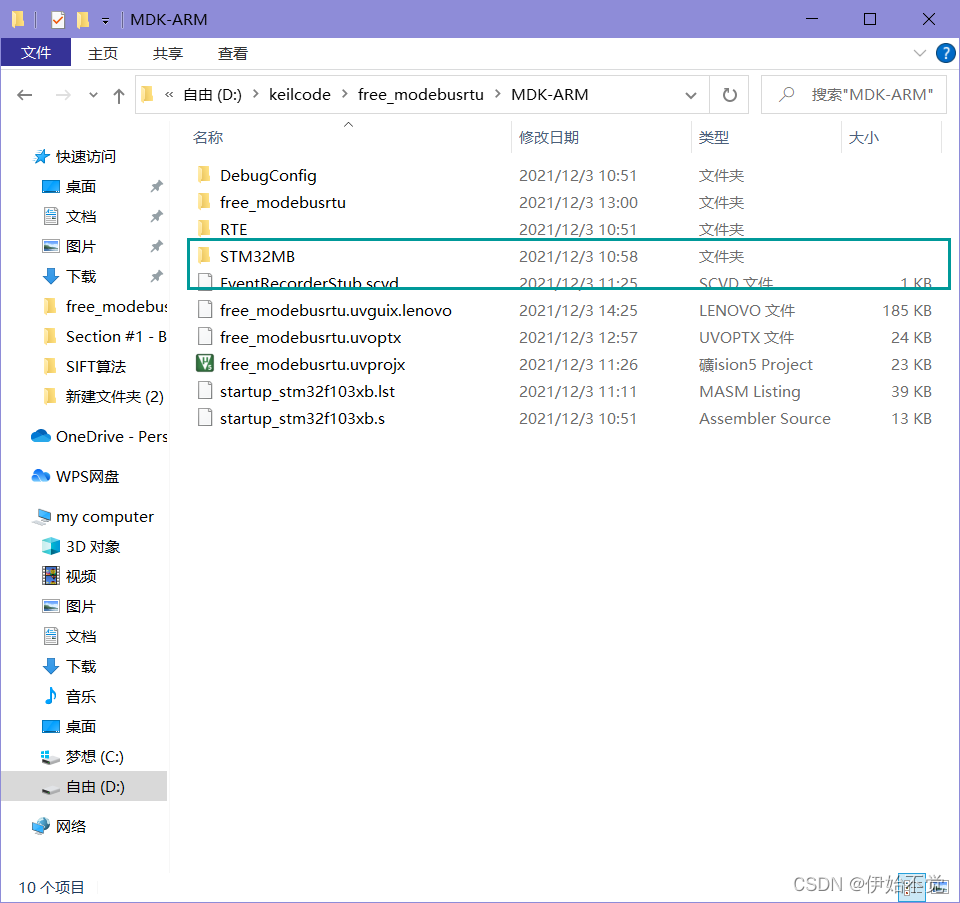The image size is (960, 903).
Task: Sort by 类型 column header
Action: pyautogui.click(x=714, y=137)
